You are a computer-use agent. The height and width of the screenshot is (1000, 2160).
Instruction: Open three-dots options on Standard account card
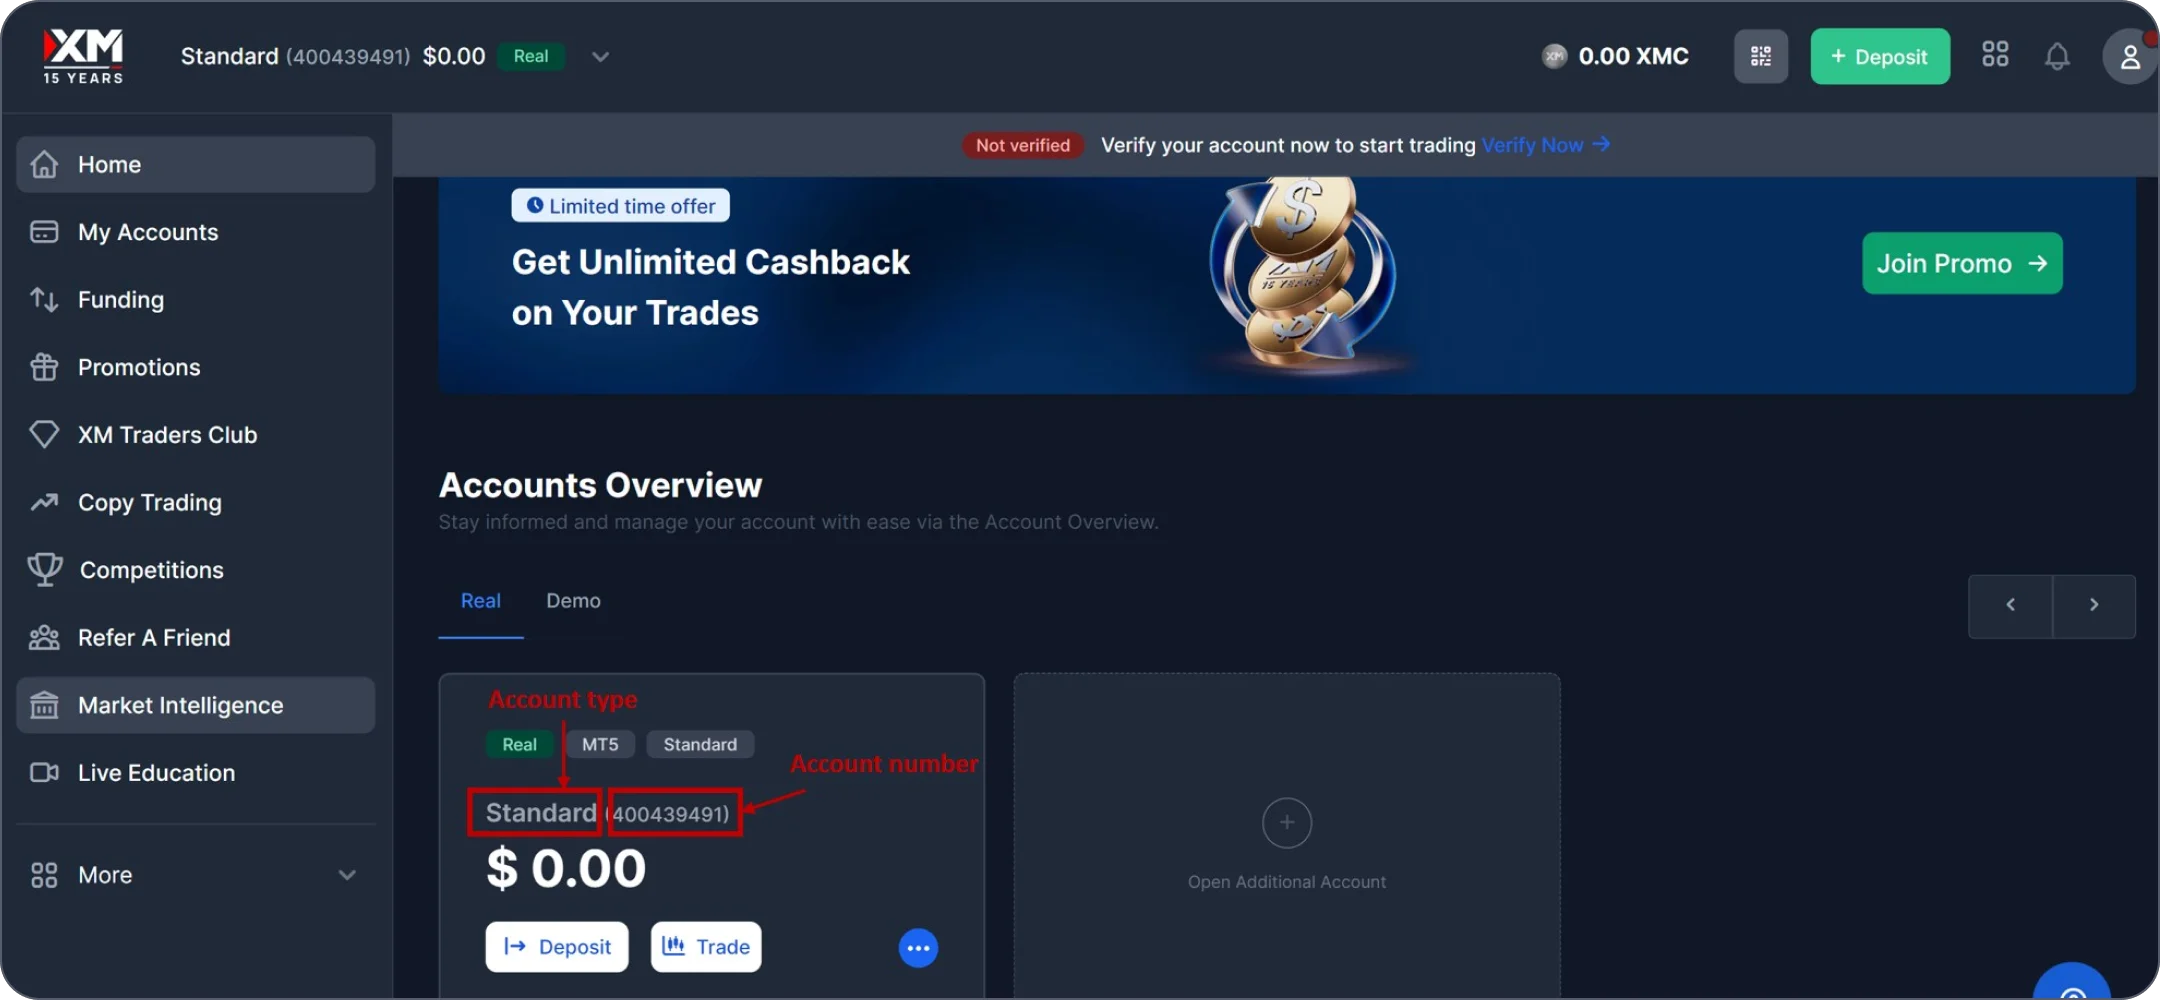click(918, 948)
